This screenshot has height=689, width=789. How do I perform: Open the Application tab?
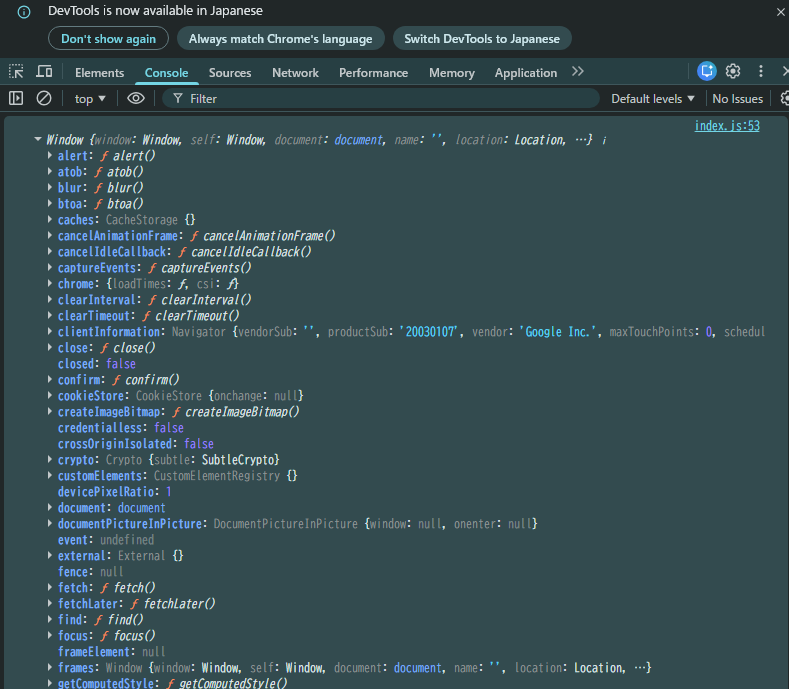[x=526, y=73]
